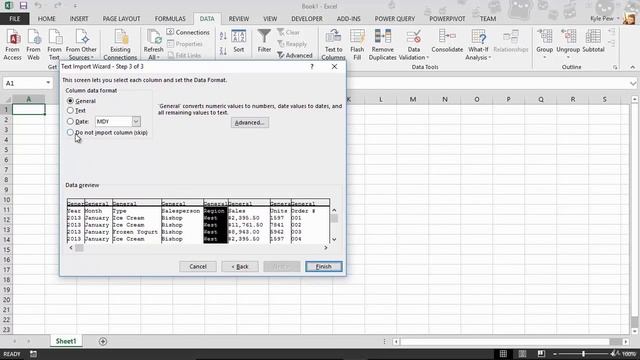The width and height of the screenshot is (640, 360).
Task: Click the macro record icon in status bar
Action: point(33,354)
